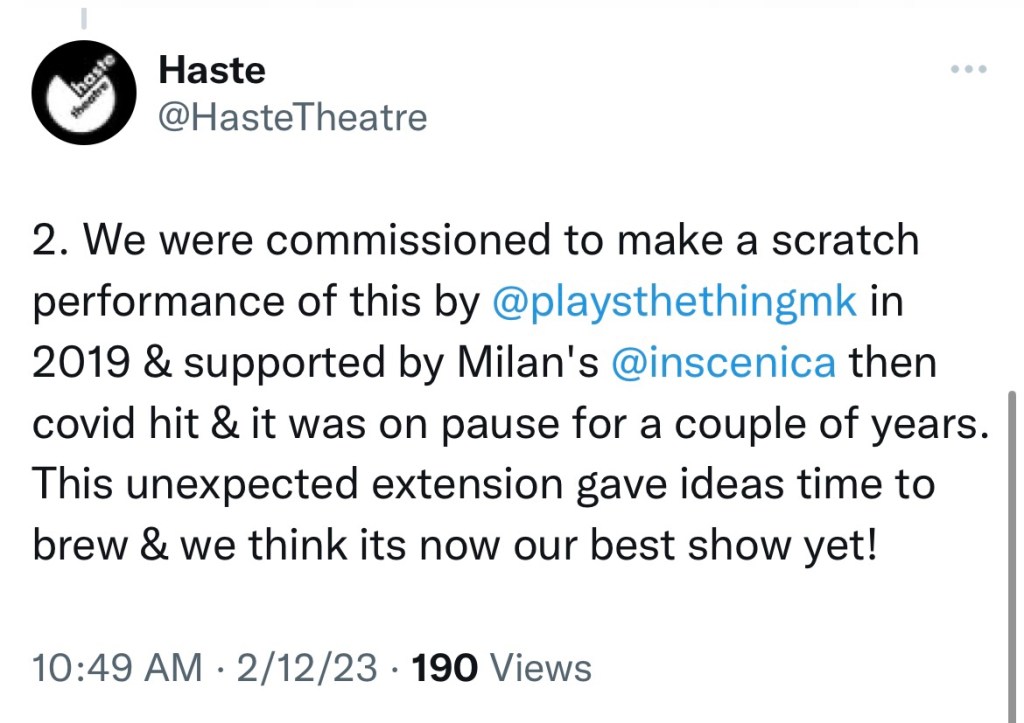The height and width of the screenshot is (723, 1024).
Task: Follow the @playsthethingmk mention link
Action: tap(676, 302)
